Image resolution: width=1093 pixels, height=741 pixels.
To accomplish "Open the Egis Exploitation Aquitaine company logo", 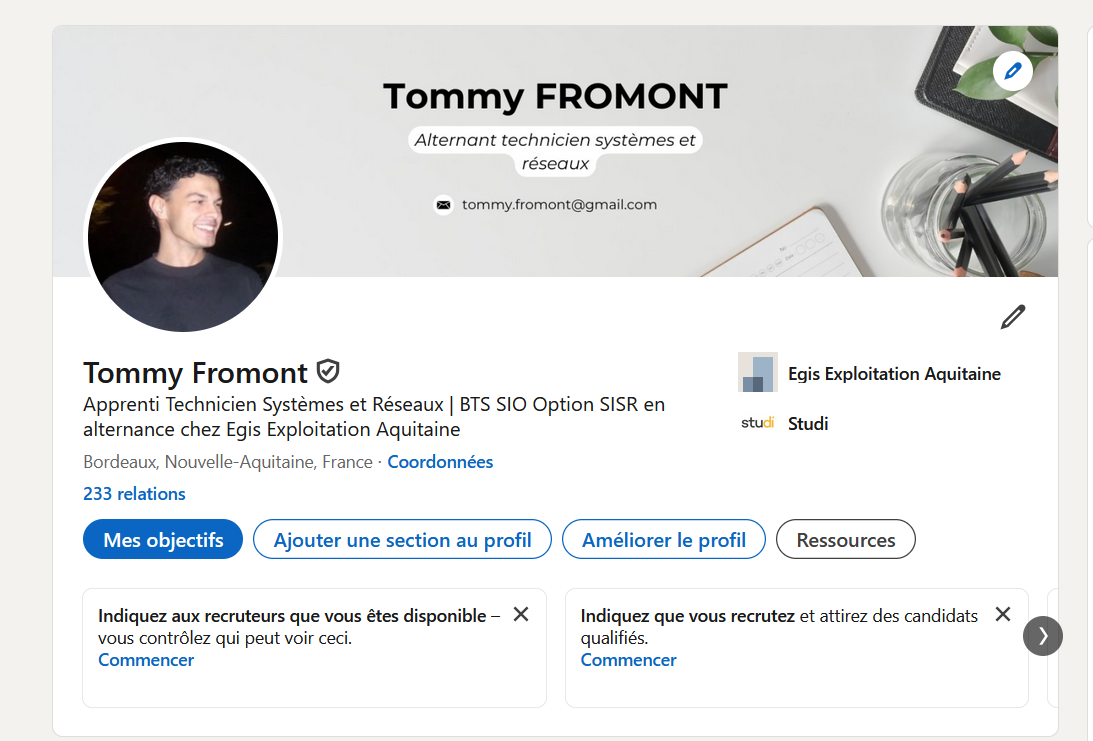I will tap(758, 372).
